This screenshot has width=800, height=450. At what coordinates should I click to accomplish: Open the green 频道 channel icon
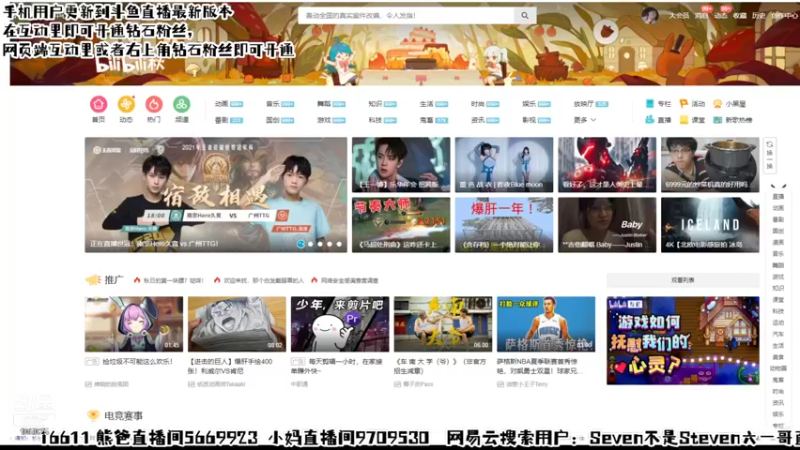tap(181, 104)
